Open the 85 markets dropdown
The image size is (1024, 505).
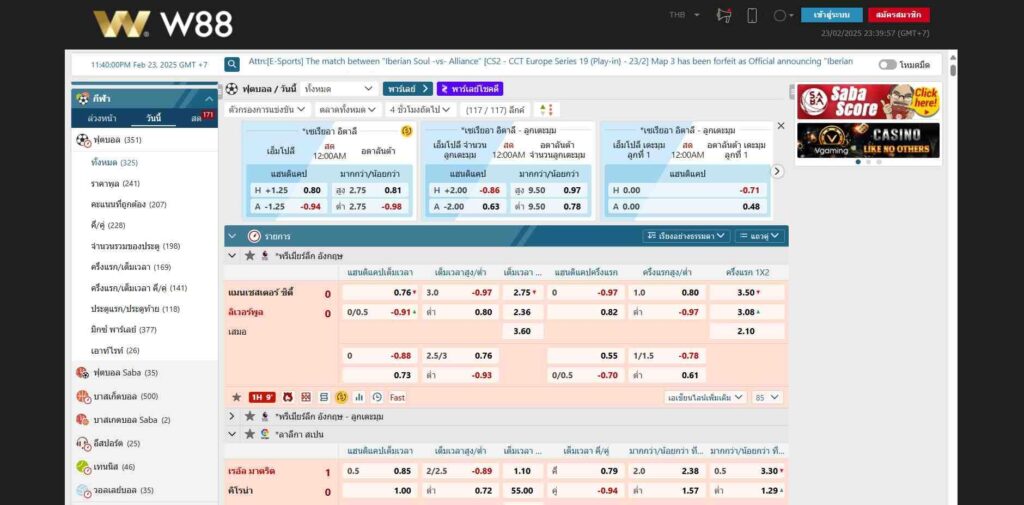tap(767, 397)
